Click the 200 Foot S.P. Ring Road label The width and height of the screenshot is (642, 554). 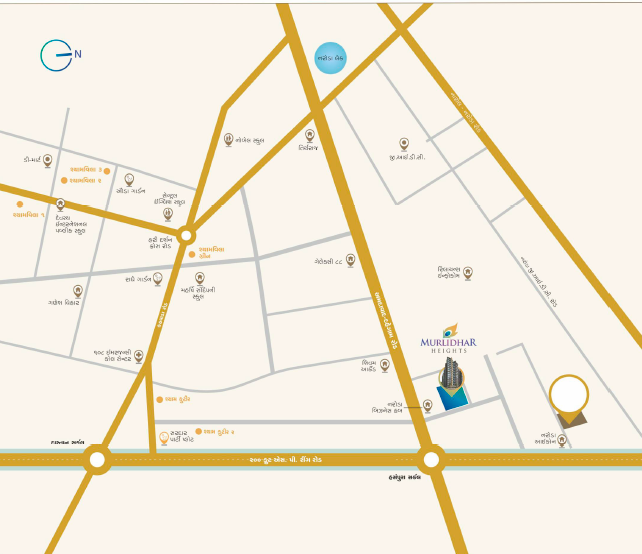click(285, 460)
